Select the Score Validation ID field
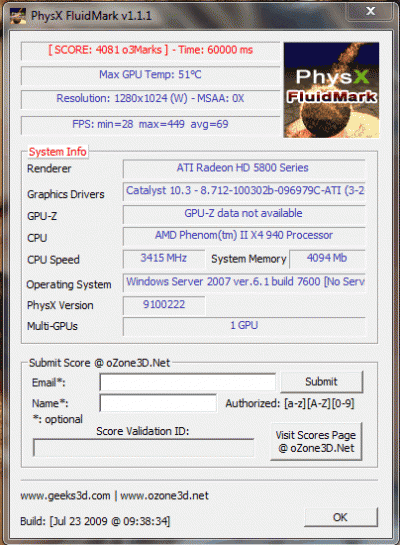This screenshot has width=400, height=545. (144, 448)
